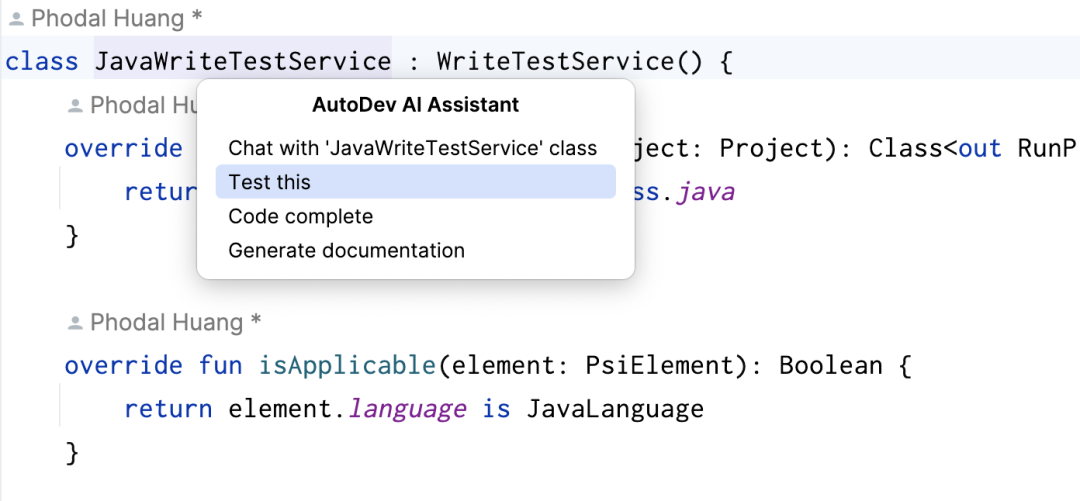Click 'fun' keyword before isApplicable
1080x501 pixels.
click(220, 365)
